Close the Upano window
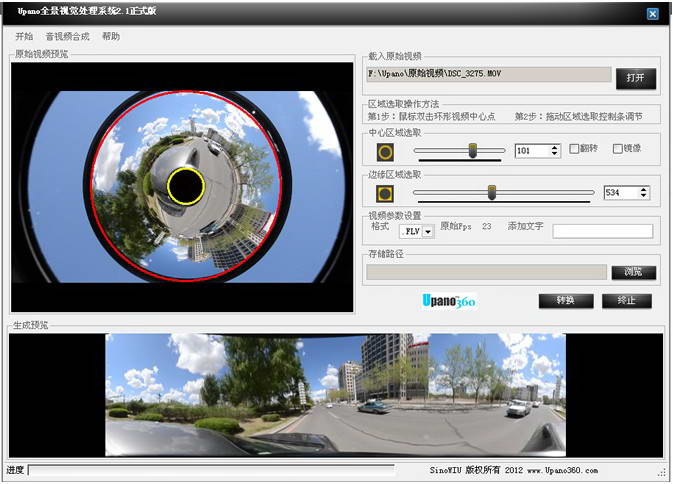This screenshot has width=673, height=484. (x=652, y=14)
